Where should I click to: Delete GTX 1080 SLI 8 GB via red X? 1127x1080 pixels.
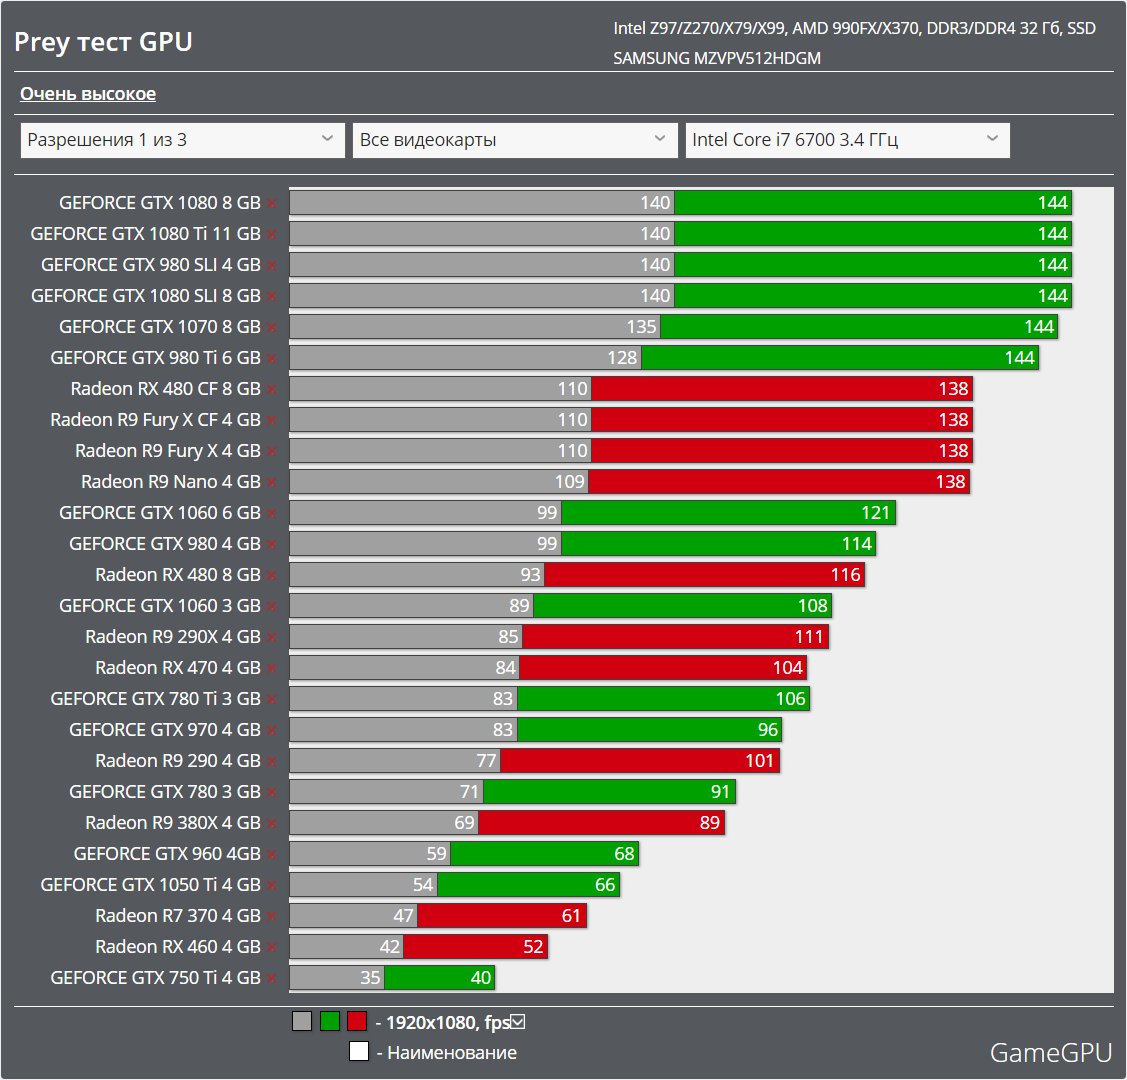point(272,296)
